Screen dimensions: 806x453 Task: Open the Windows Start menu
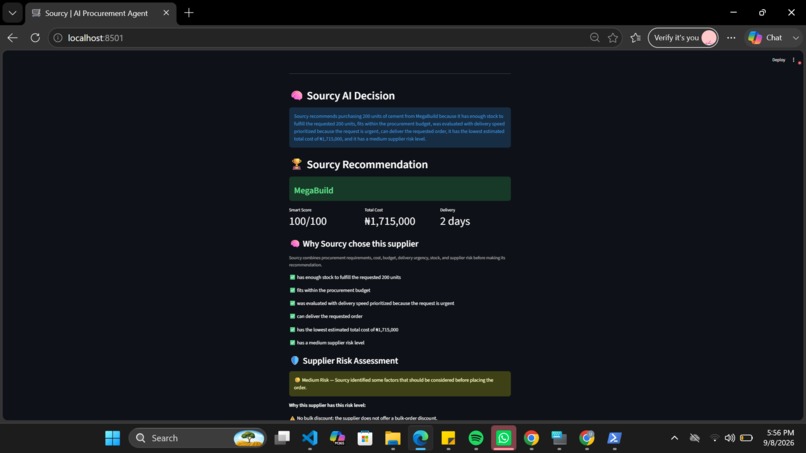pos(113,438)
